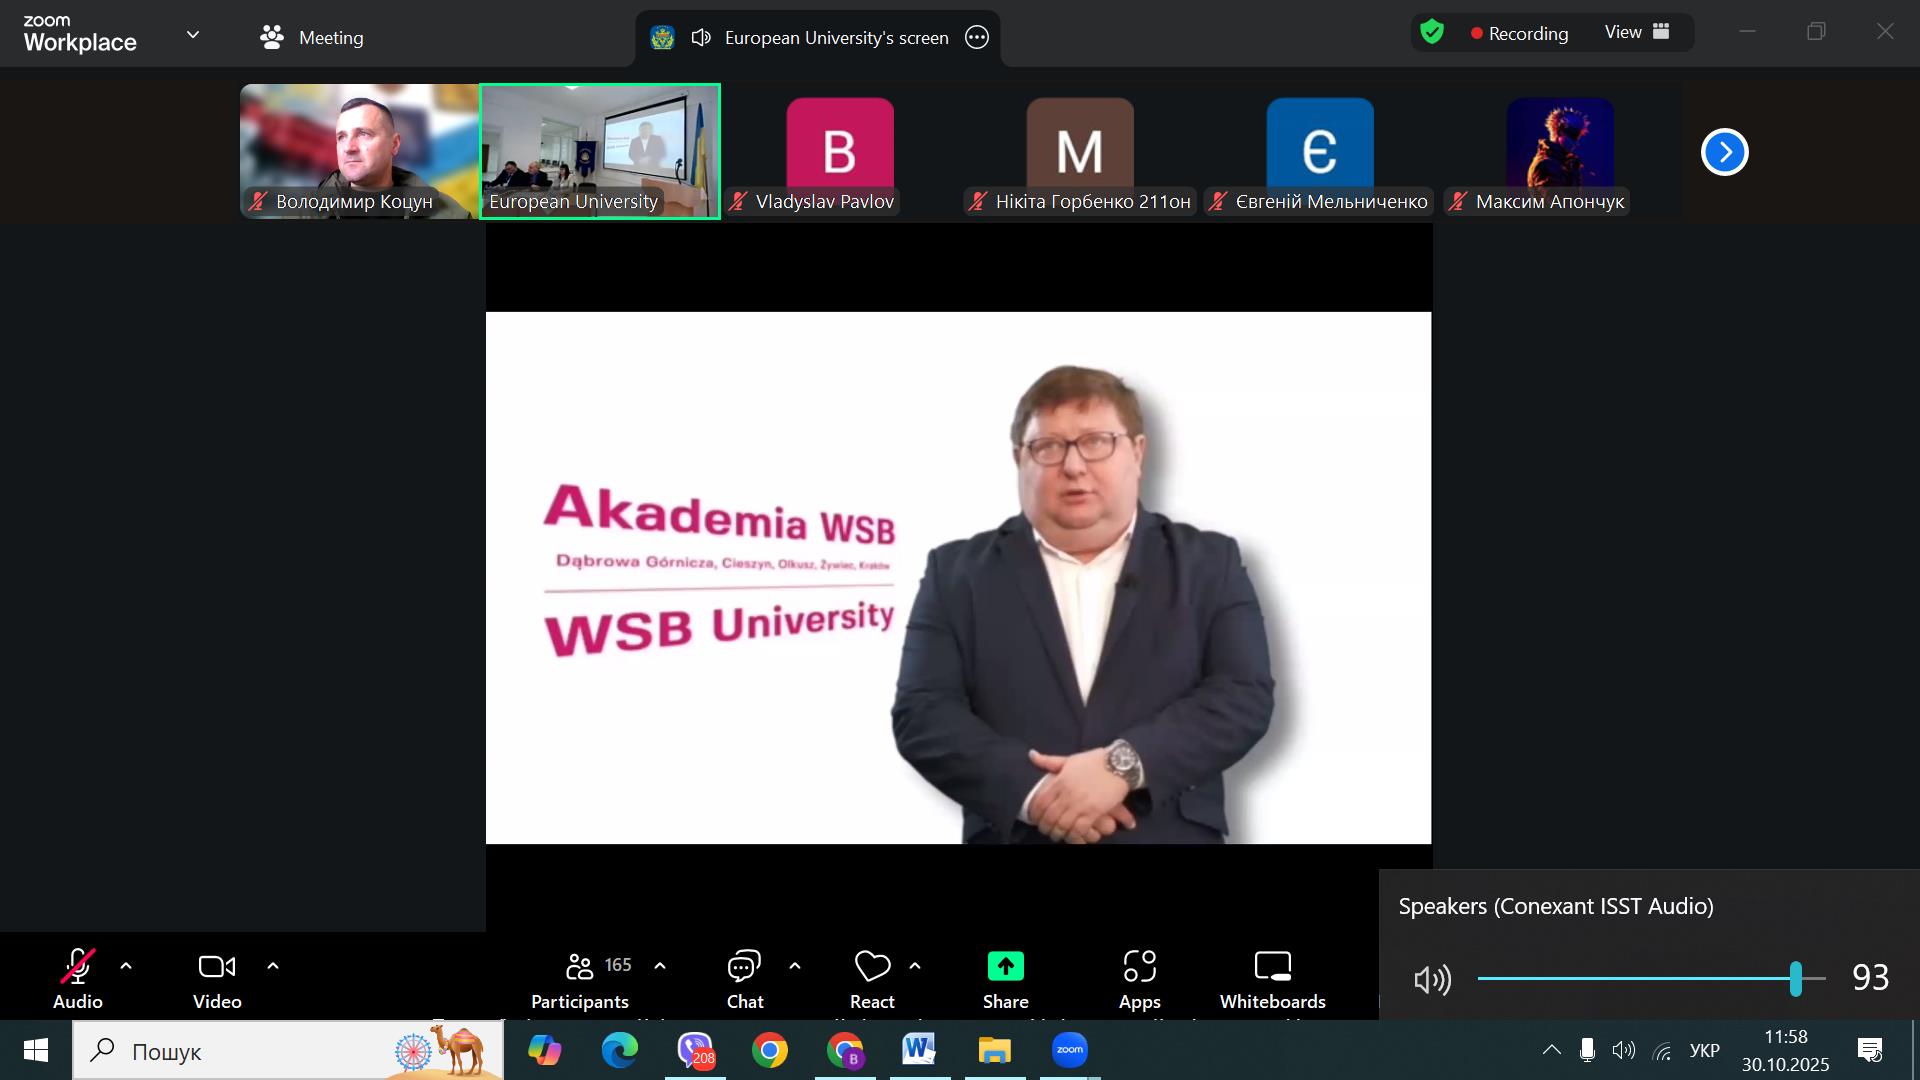This screenshot has width=1920, height=1080.
Task: Click the green encryption shield icon
Action: [x=1432, y=33]
